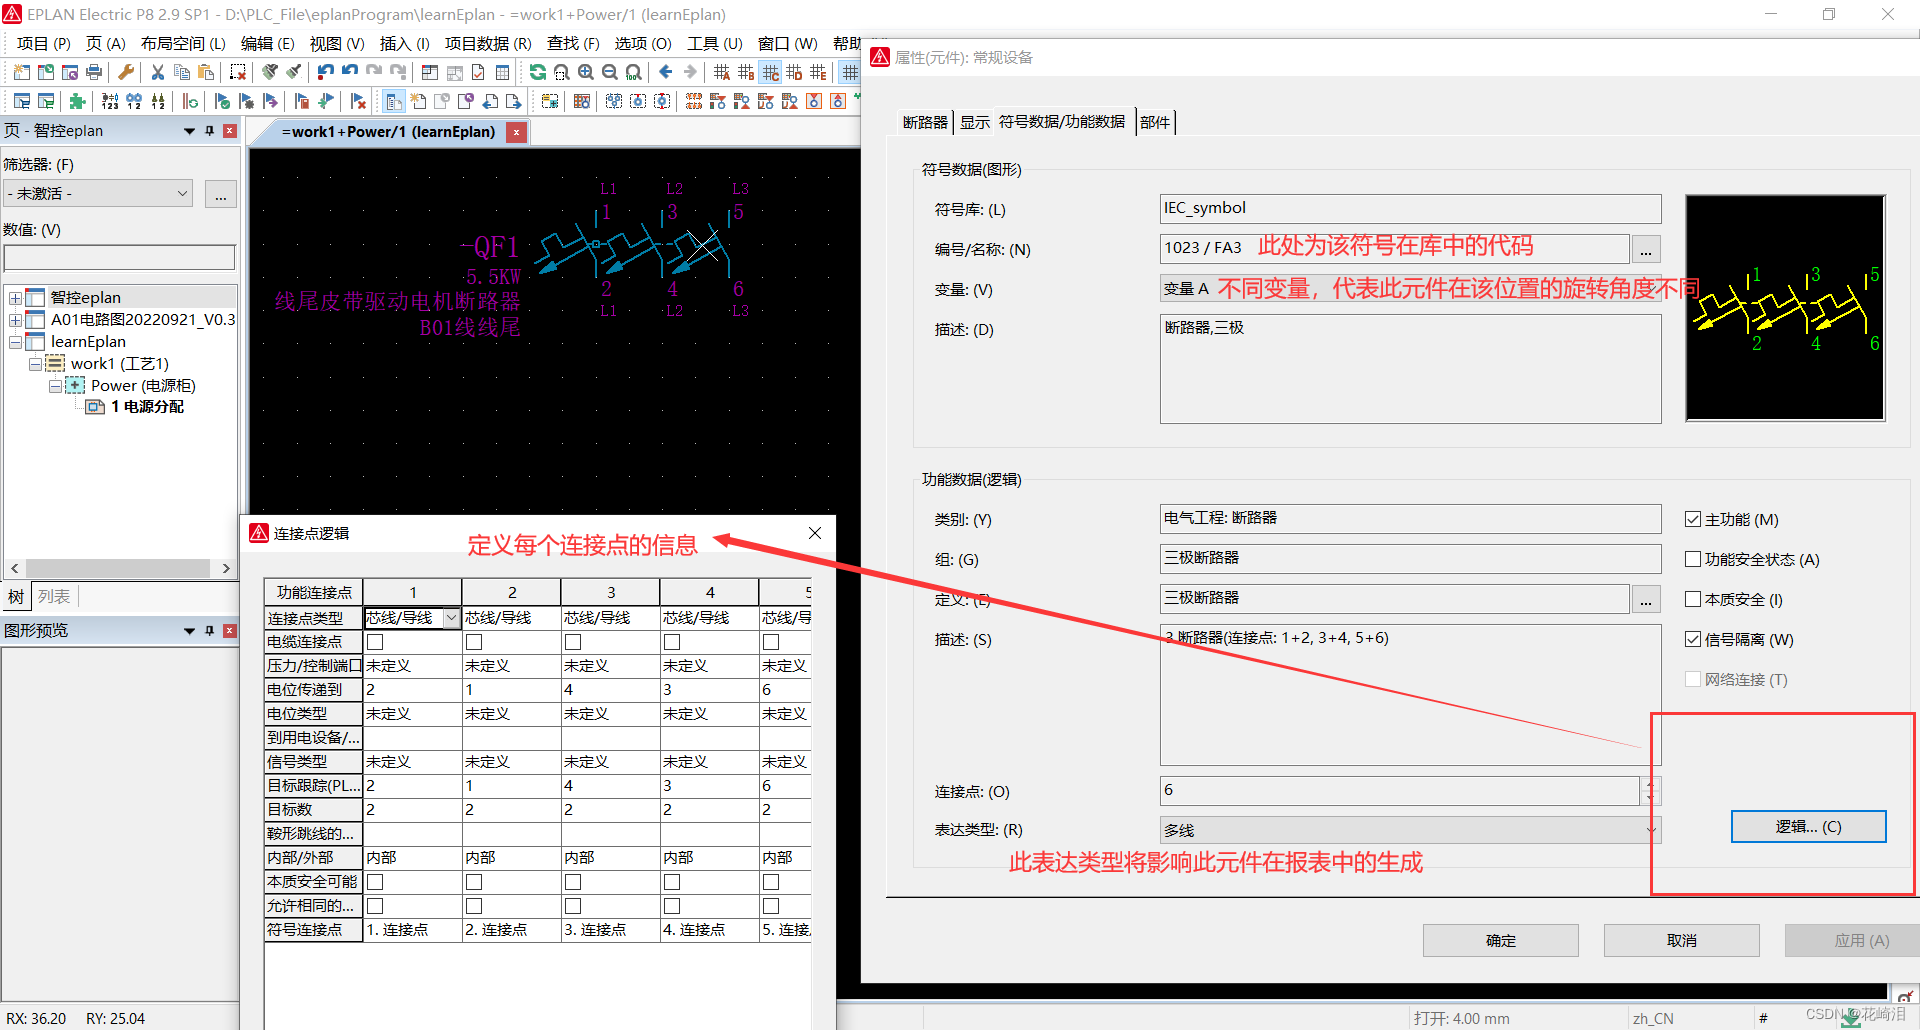Switch to grid A size
The width and height of the screenshot is (1920, 1030).
click(722, 71)
